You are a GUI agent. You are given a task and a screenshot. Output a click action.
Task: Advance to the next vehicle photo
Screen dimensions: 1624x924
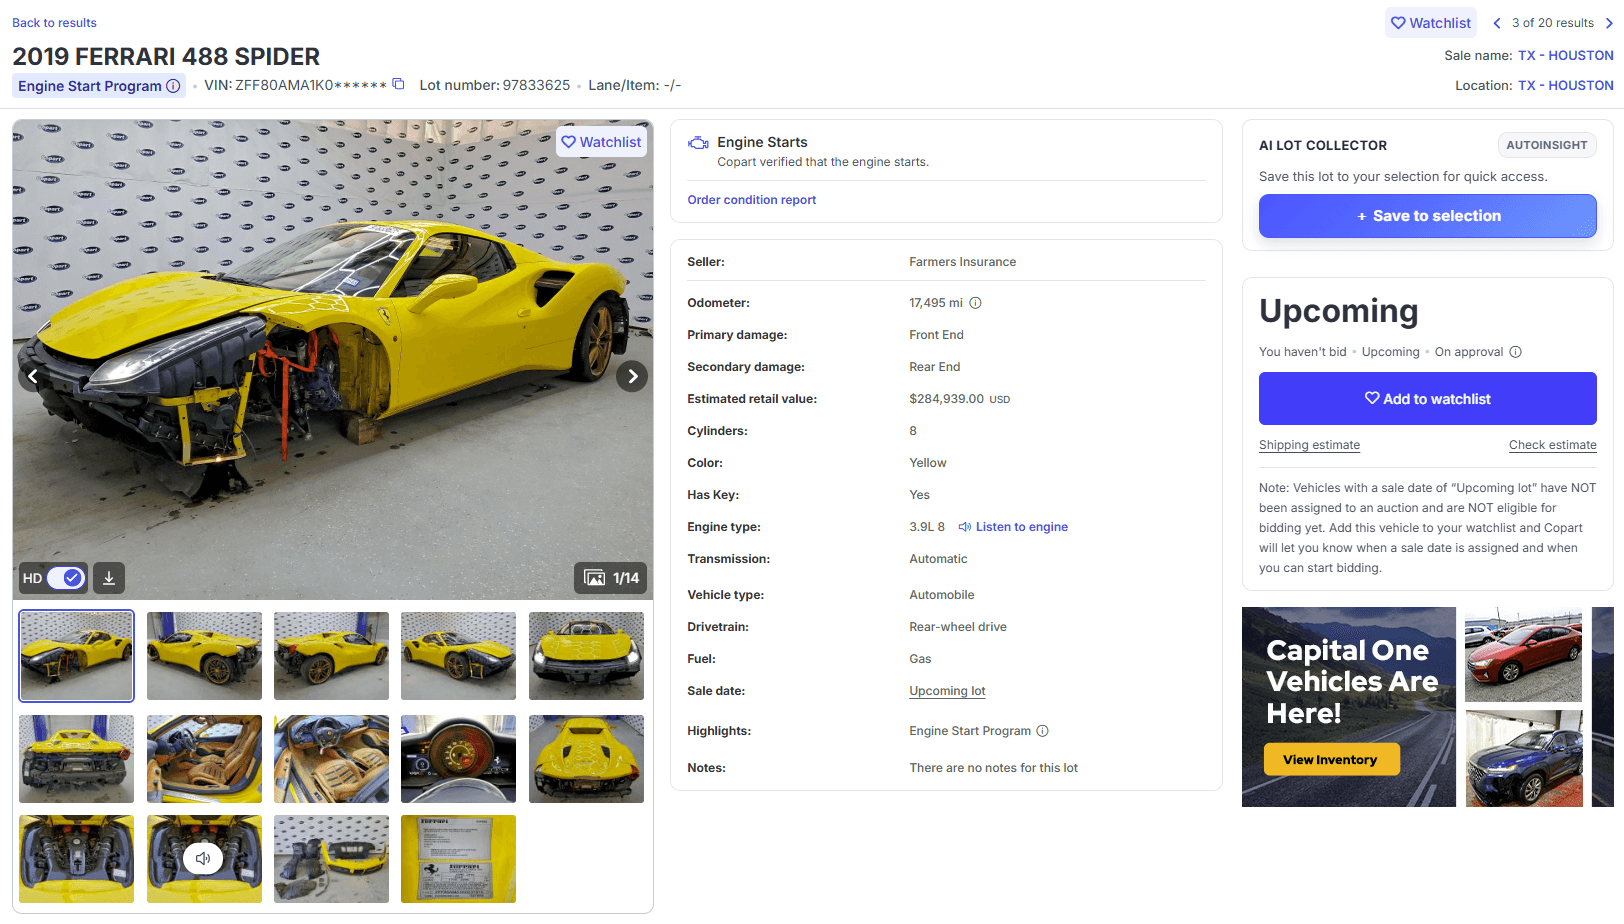[x=632, y=375]
